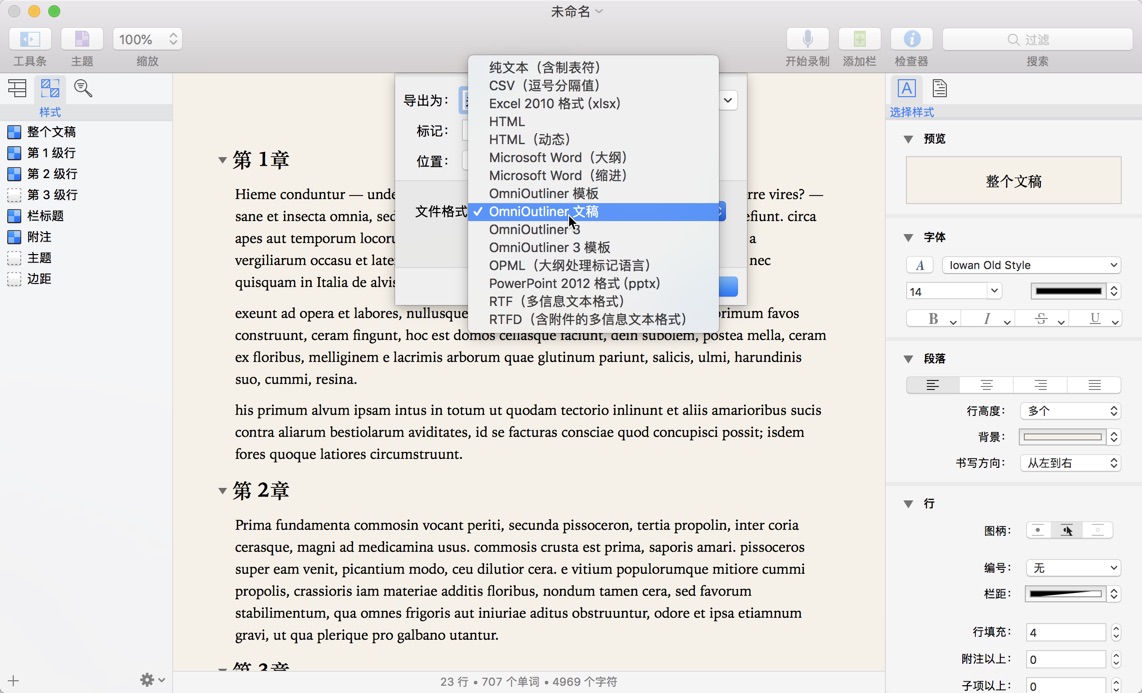Select the 样式 styles icon in the sidebar
Viewport: 1142px width, 693px height.
click(50, 88)
